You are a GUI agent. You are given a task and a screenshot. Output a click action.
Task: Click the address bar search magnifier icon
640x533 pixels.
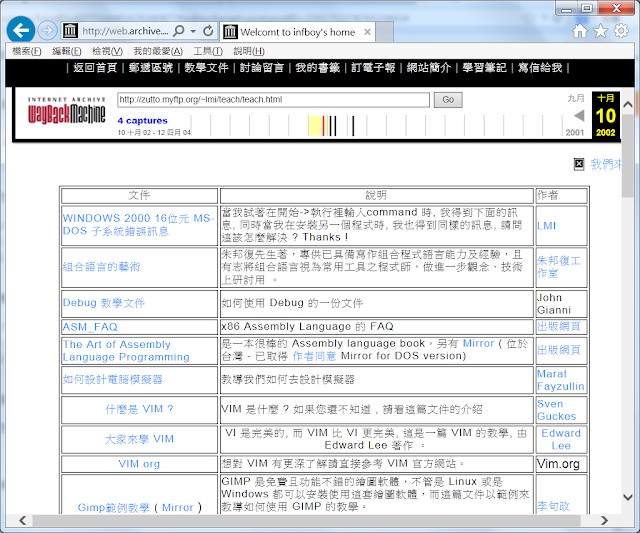(x=179, y=31)
